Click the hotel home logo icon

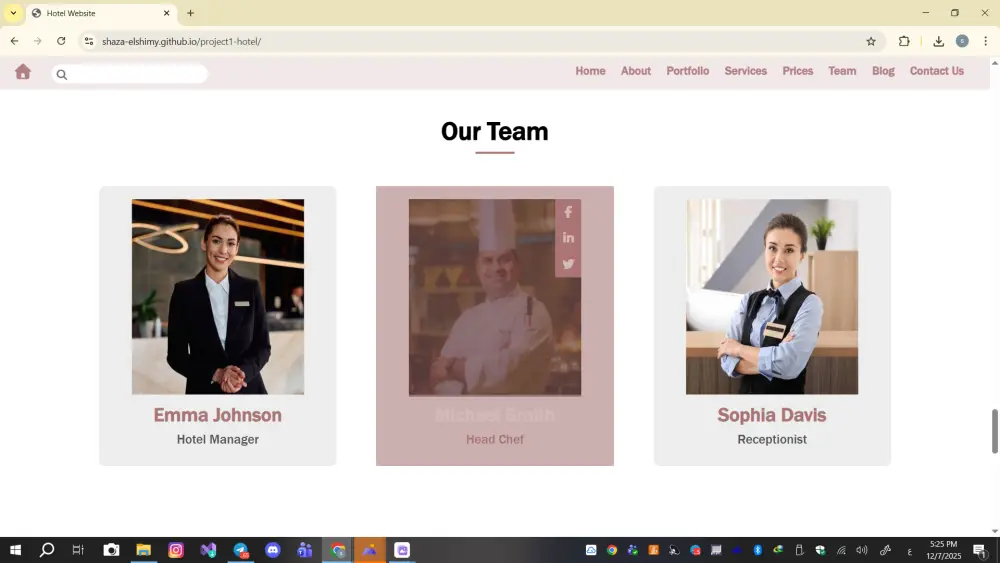(23, 71)
